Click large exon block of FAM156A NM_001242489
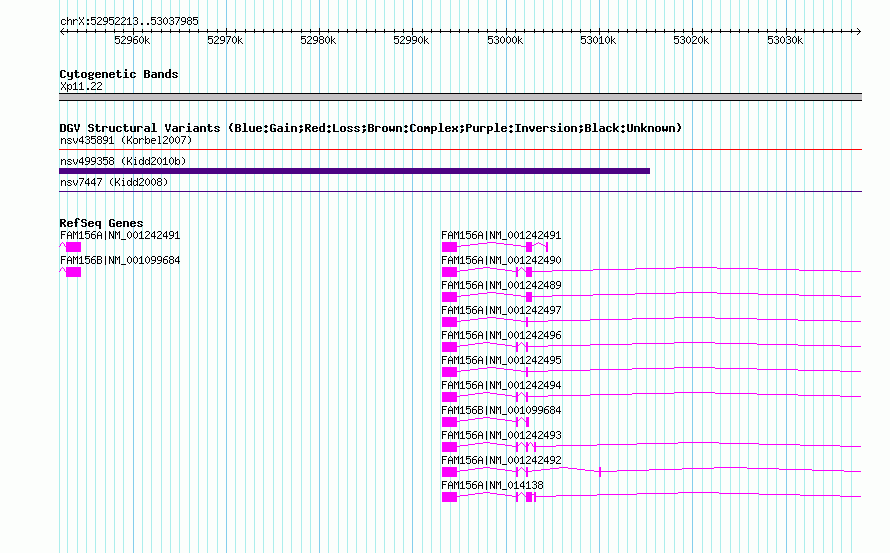 [x=450, y=297]
